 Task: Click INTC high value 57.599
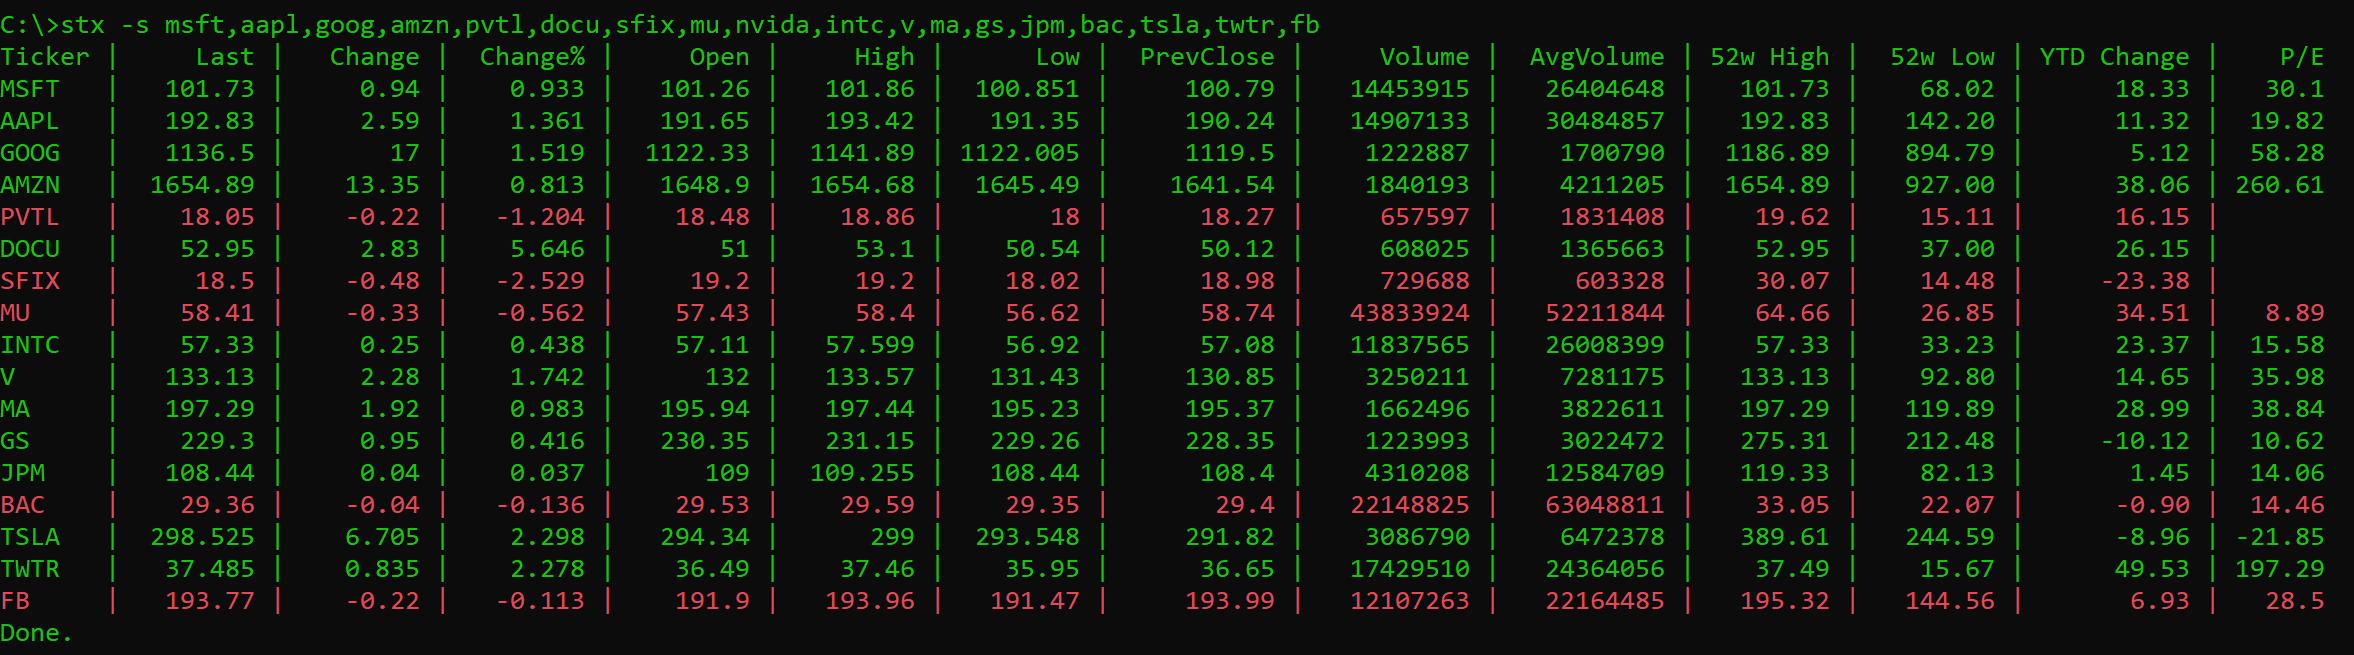pyautogui.click(x=870, y=345)
